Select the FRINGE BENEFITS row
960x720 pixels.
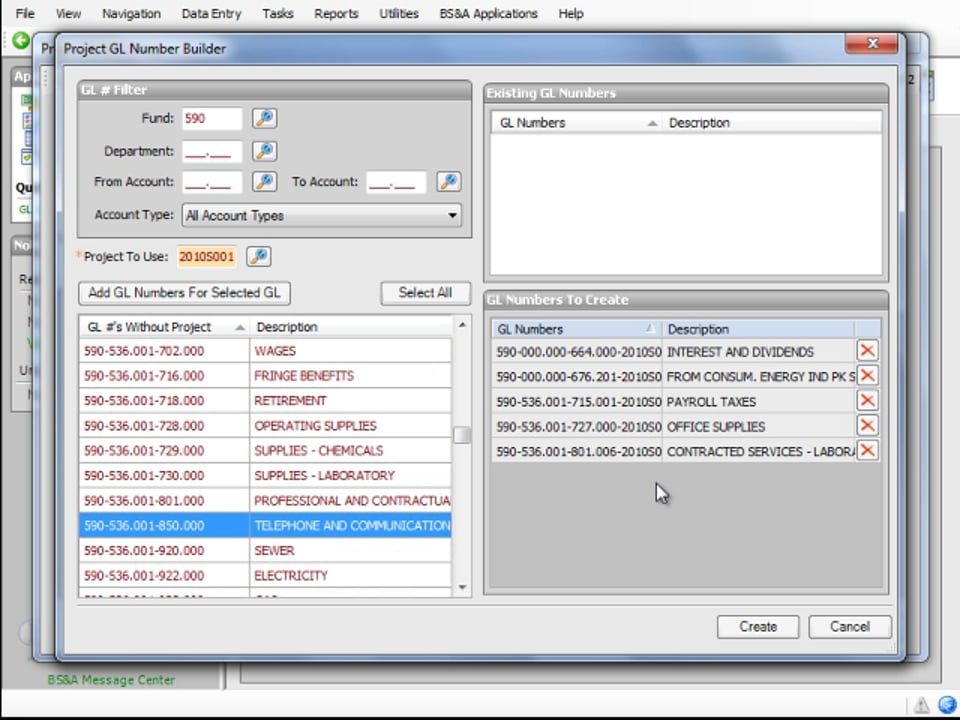266,376
